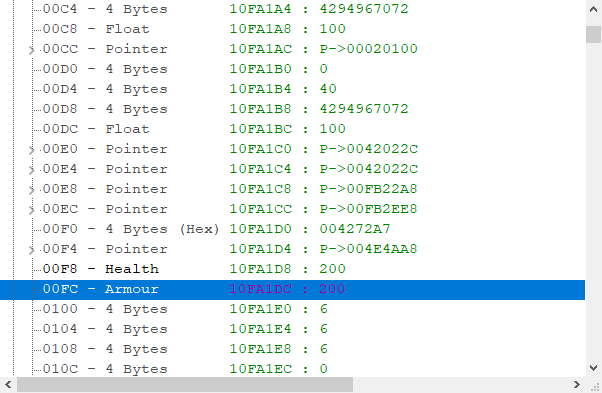Image resolution: width=602 pixels, height=393 pixels.
Task: Click address 10FA1C4
Action: [x=261, y=169]
